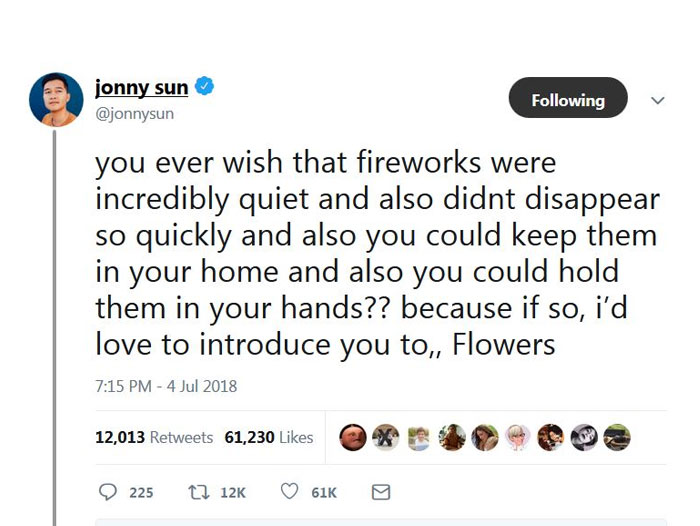Toggle the Following button
Image resolution: width=700 pixels, height=526 pixels.
pos(568,100)
